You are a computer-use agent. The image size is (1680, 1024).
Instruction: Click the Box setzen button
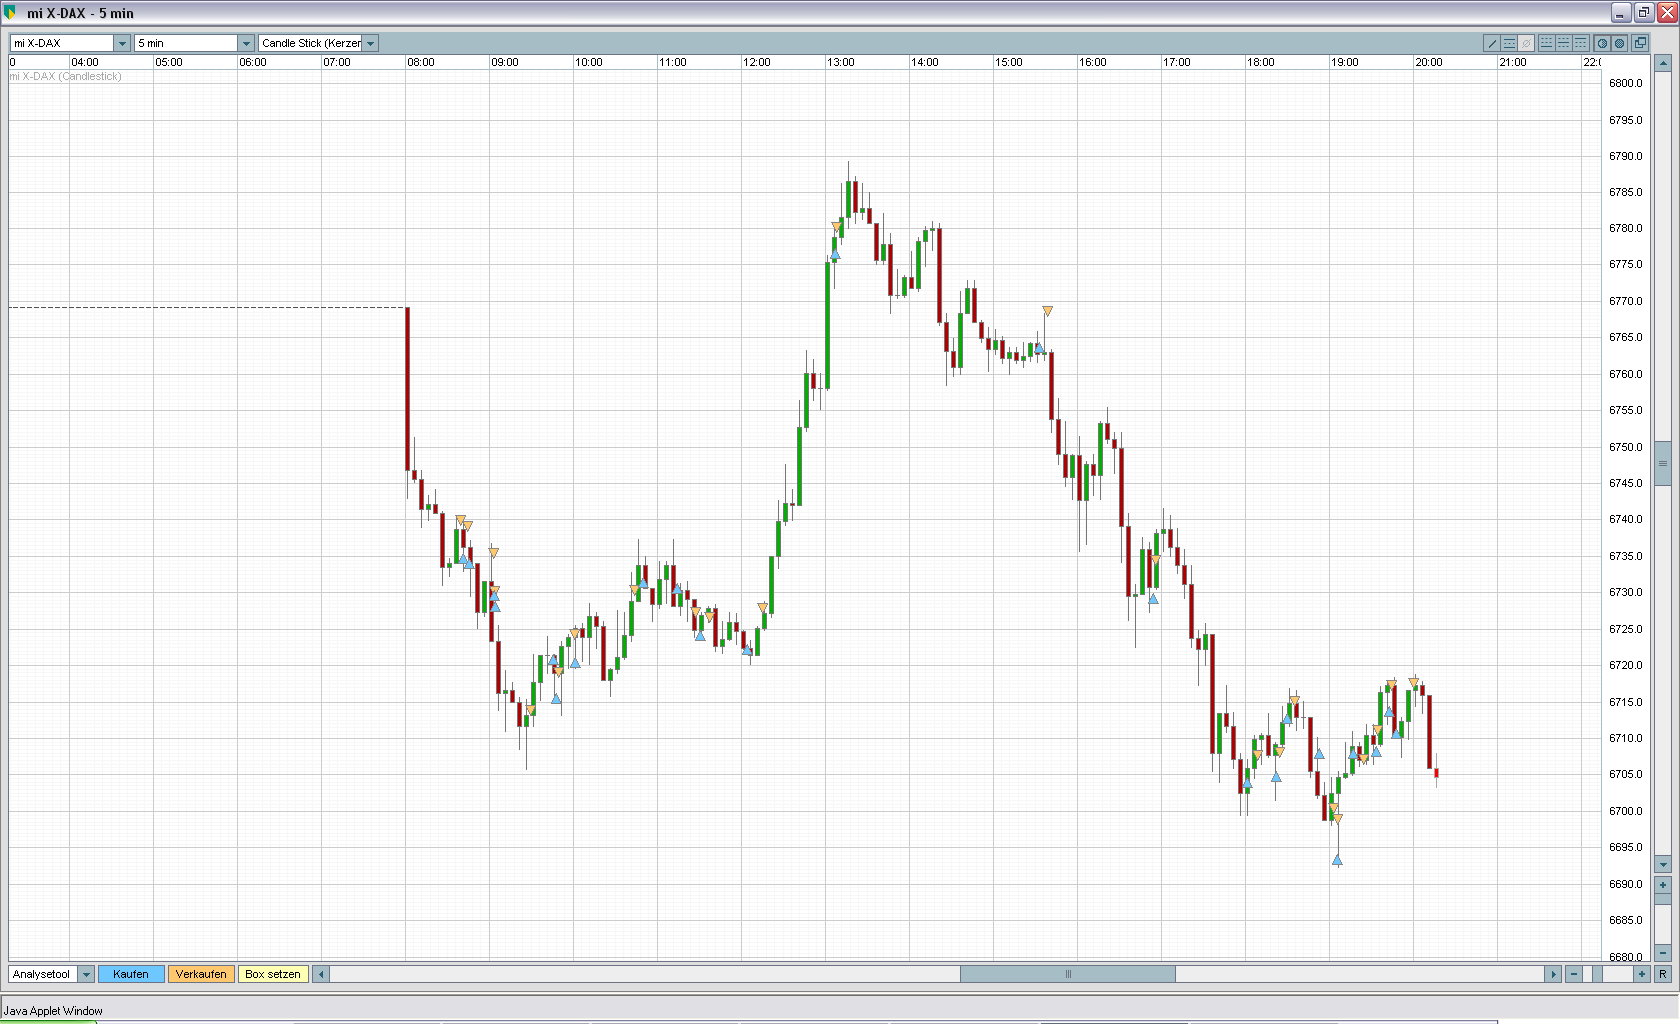coord(272,974)
